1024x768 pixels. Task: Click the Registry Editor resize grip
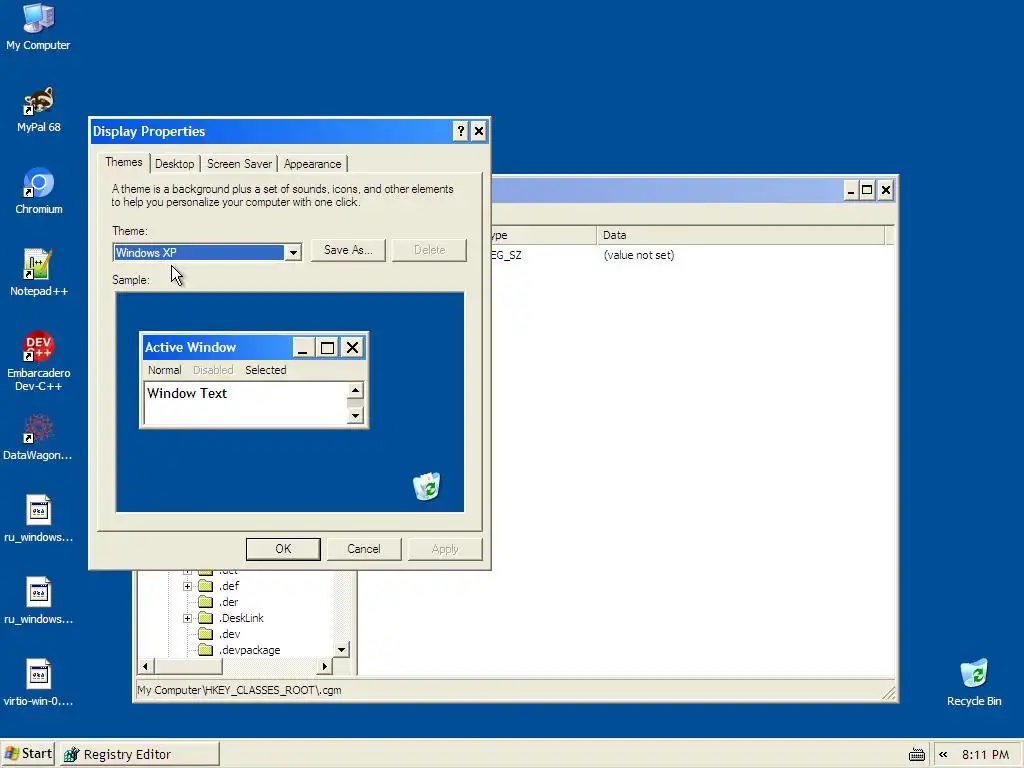889,693
